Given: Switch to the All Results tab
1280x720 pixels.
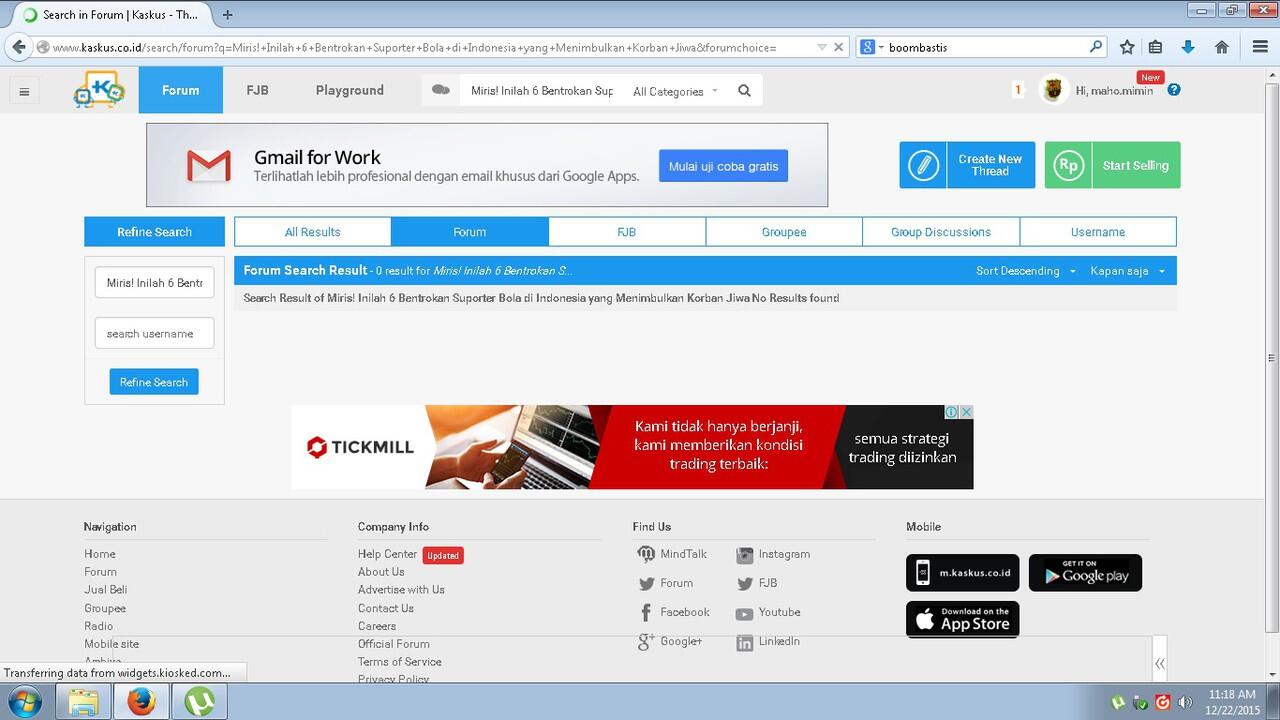Looking at the screenshot, I should (x=313, y=232).
